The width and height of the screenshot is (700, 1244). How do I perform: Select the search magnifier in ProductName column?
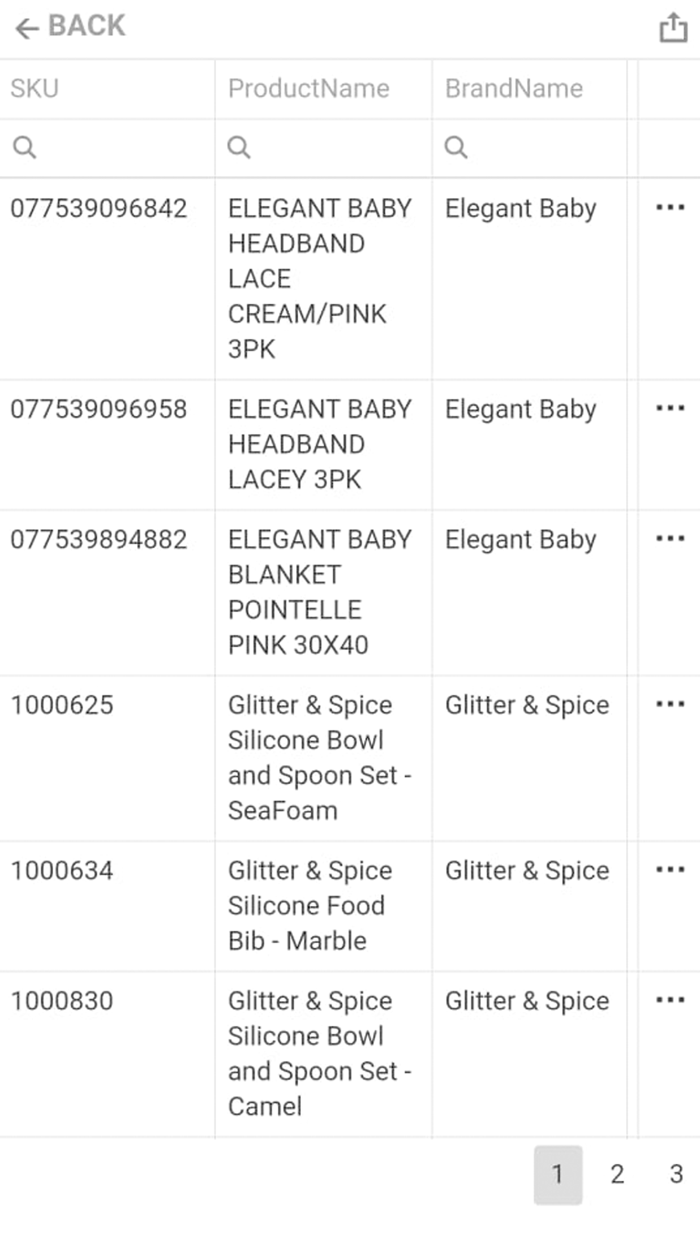[x=239, y=146]
